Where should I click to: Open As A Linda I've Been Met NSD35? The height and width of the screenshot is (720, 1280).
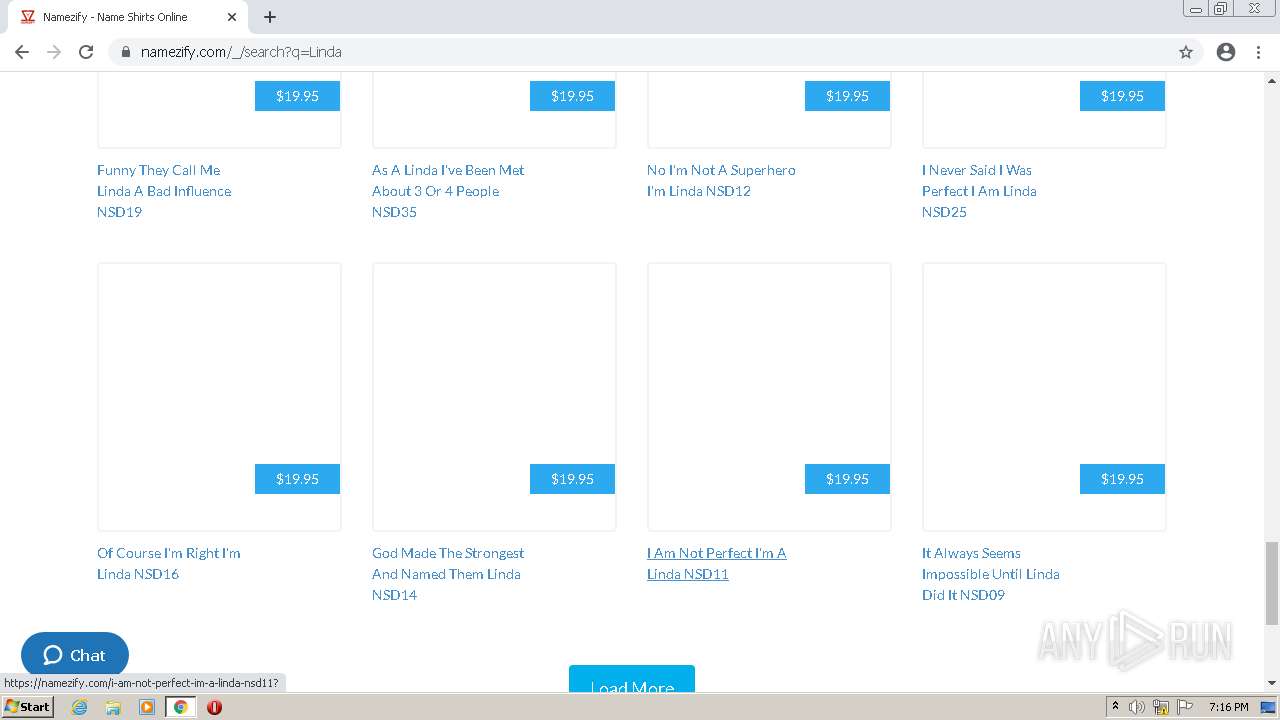click(448, 191)
